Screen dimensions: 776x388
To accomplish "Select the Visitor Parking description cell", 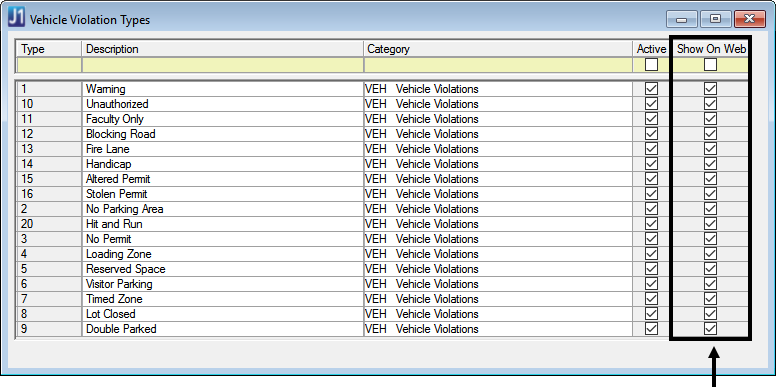I will pyautogui.click(x=222, y=284).
